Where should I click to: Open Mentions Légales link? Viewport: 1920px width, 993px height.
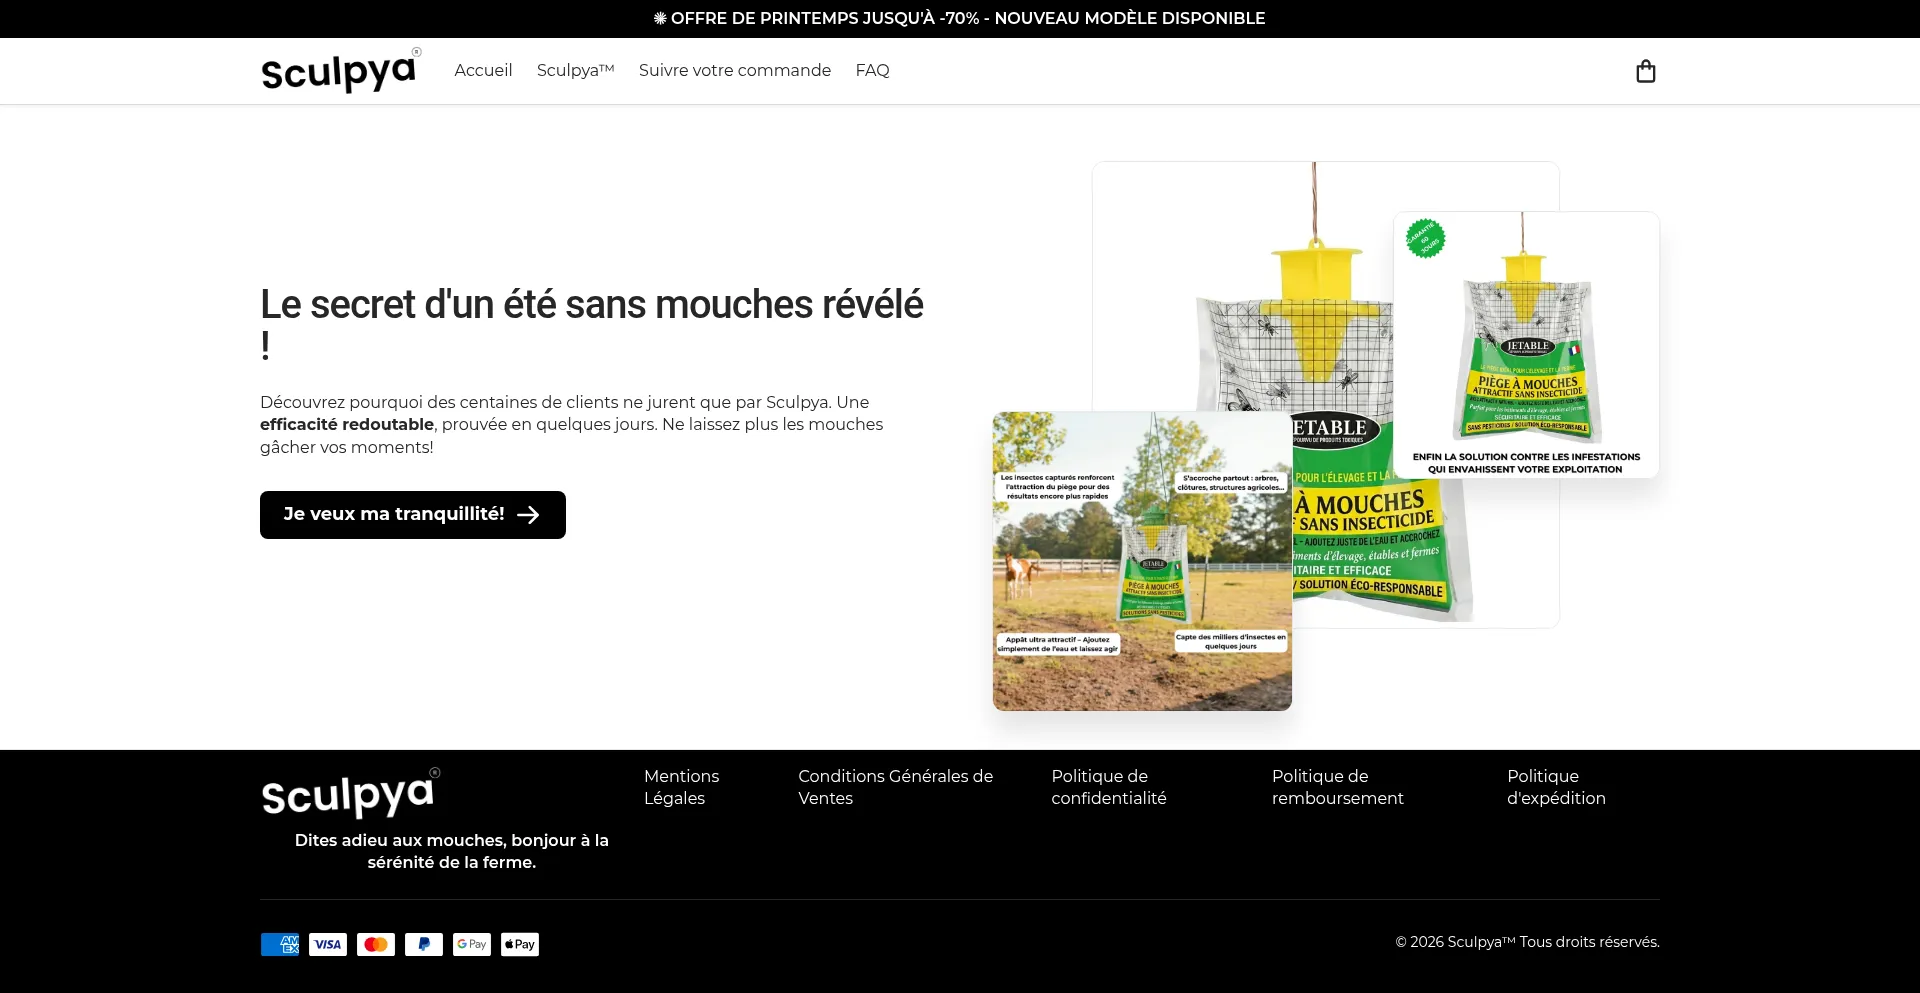682,787
